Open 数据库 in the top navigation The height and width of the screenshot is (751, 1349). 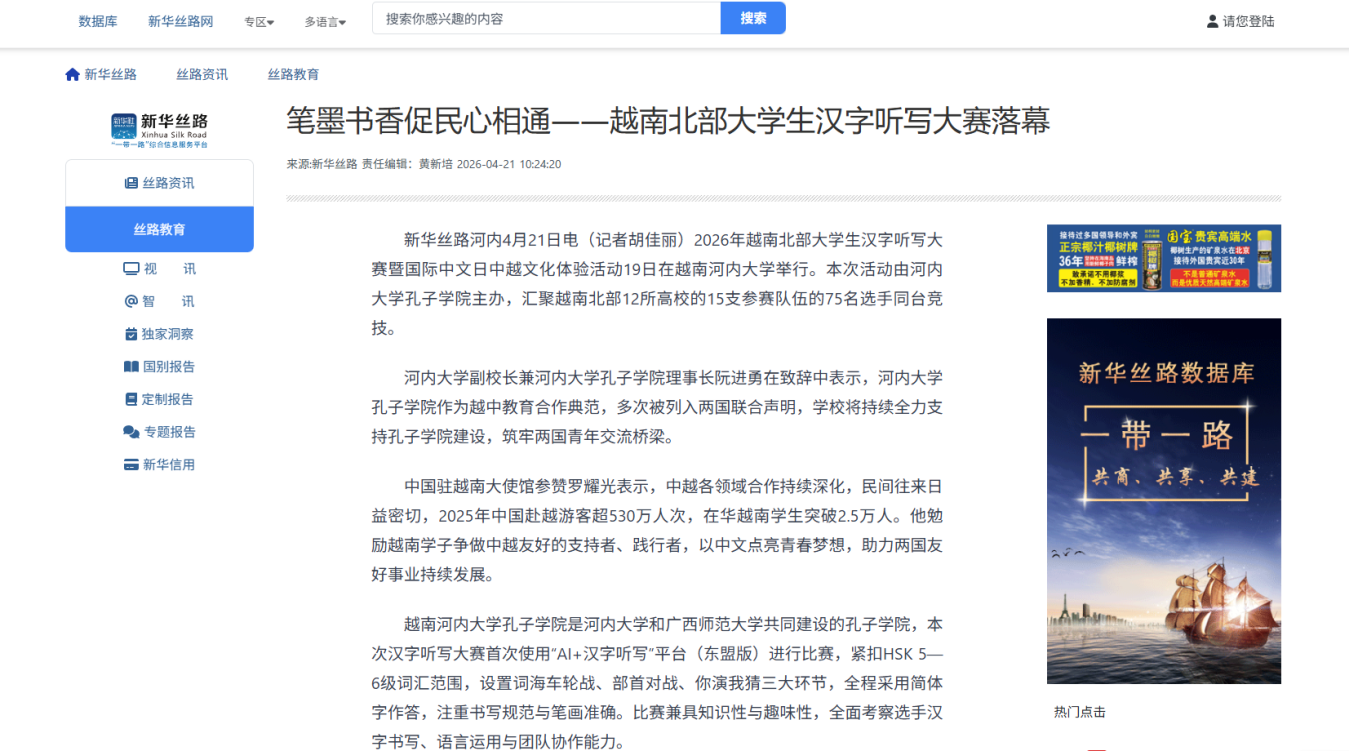coord(98,21)
